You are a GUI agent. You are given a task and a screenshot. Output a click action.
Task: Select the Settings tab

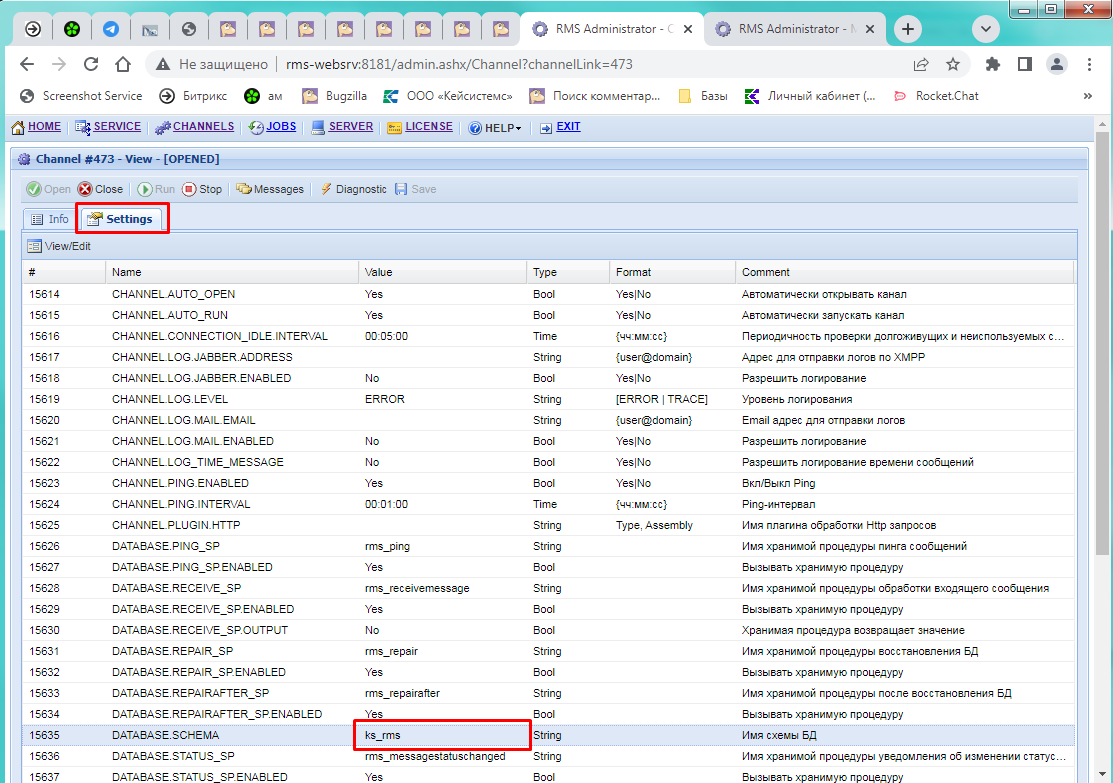[121, 219]
